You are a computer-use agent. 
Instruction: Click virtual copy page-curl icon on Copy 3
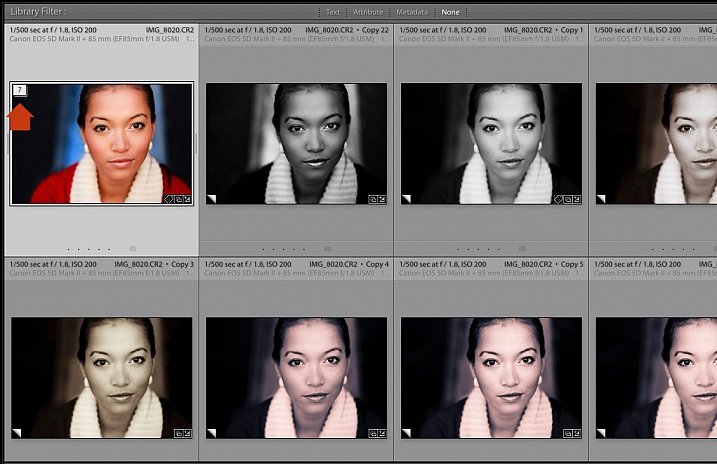pyautogui.click(x=16, y=433)
